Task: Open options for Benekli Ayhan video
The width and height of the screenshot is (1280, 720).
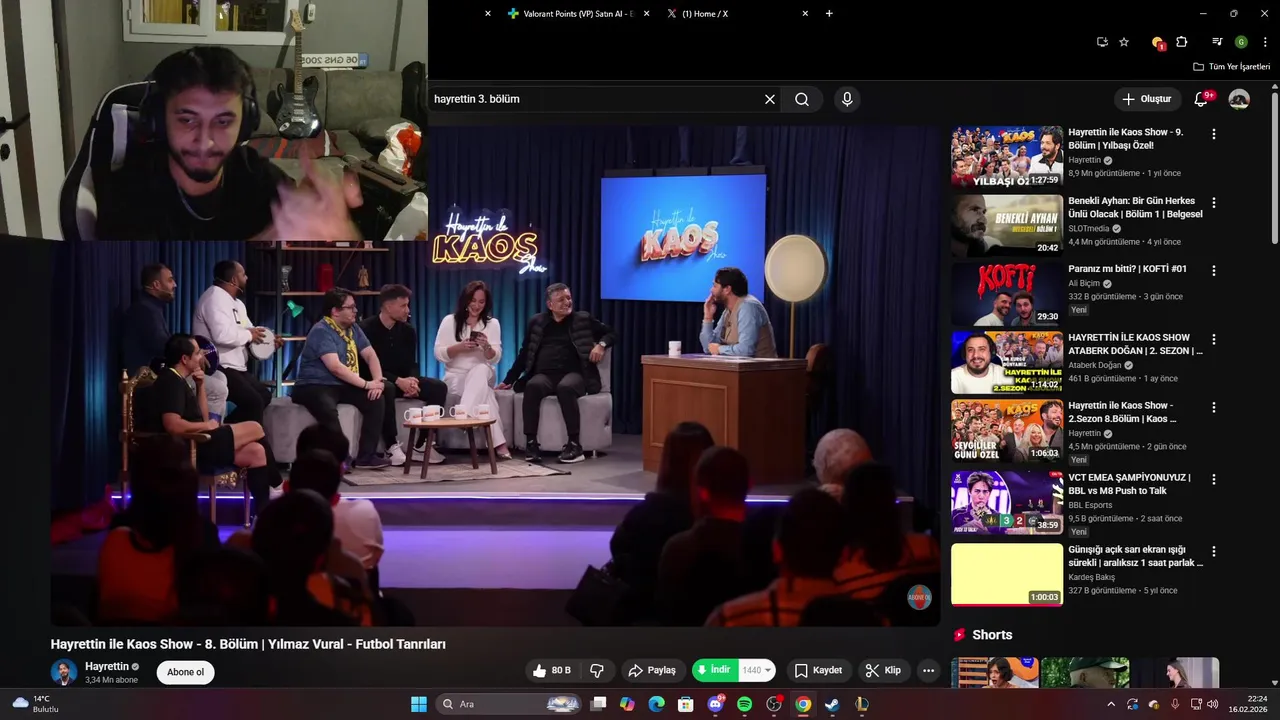Action: click(1214, 202)
